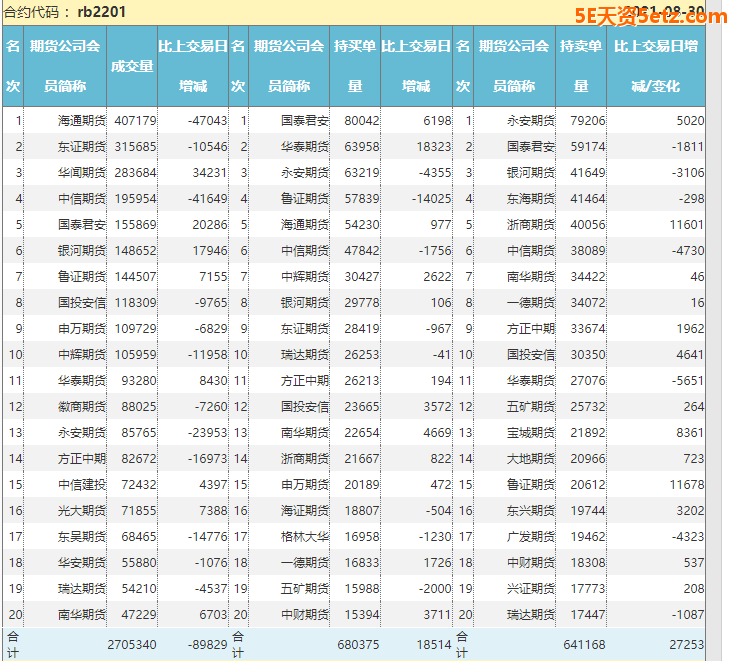Click 宝城期货 in the short positions list
The image size is (729, 661).
530,432
